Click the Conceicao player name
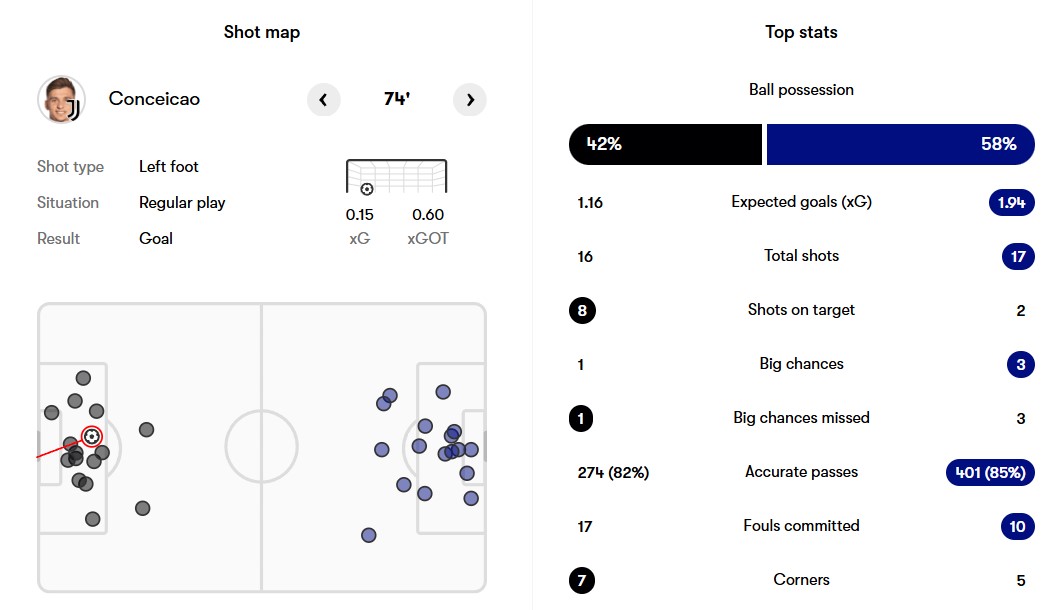The width and height of the screenshot is (1062, 610). 154,99
